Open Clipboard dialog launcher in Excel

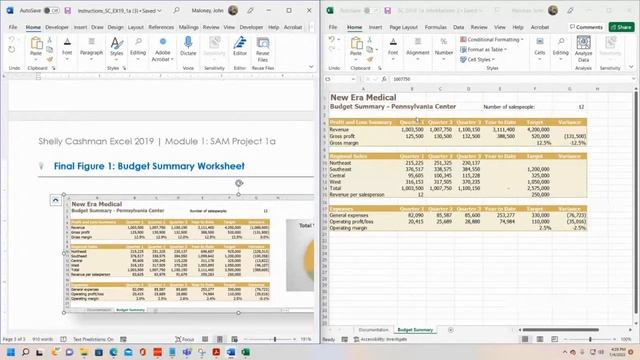[380, 68]
